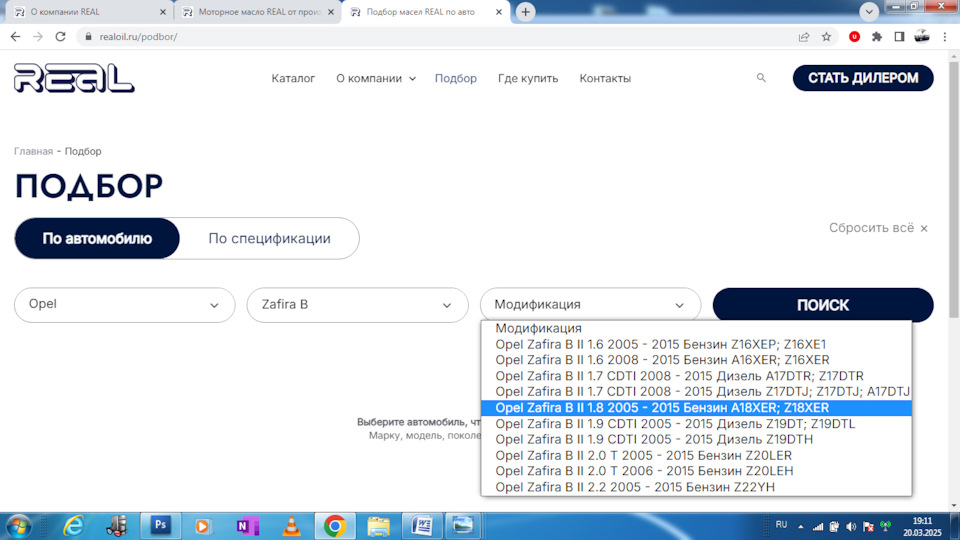This screenshot has height=540, width=960.
Task: Open a new browser tab
Action: [x=525, y=12]
